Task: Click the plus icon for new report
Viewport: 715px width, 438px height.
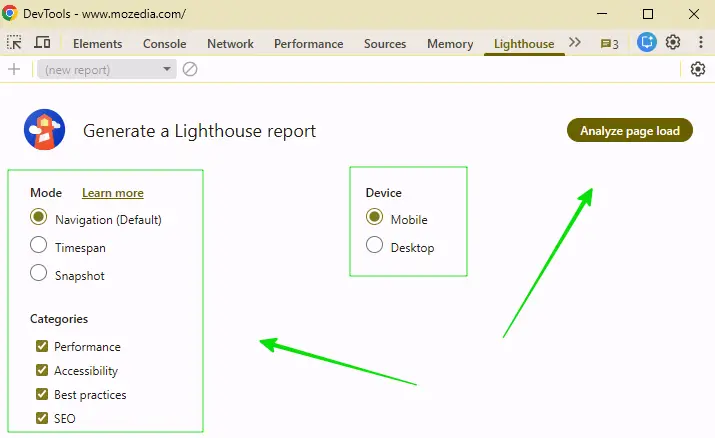Action: (x=14, y=69)
